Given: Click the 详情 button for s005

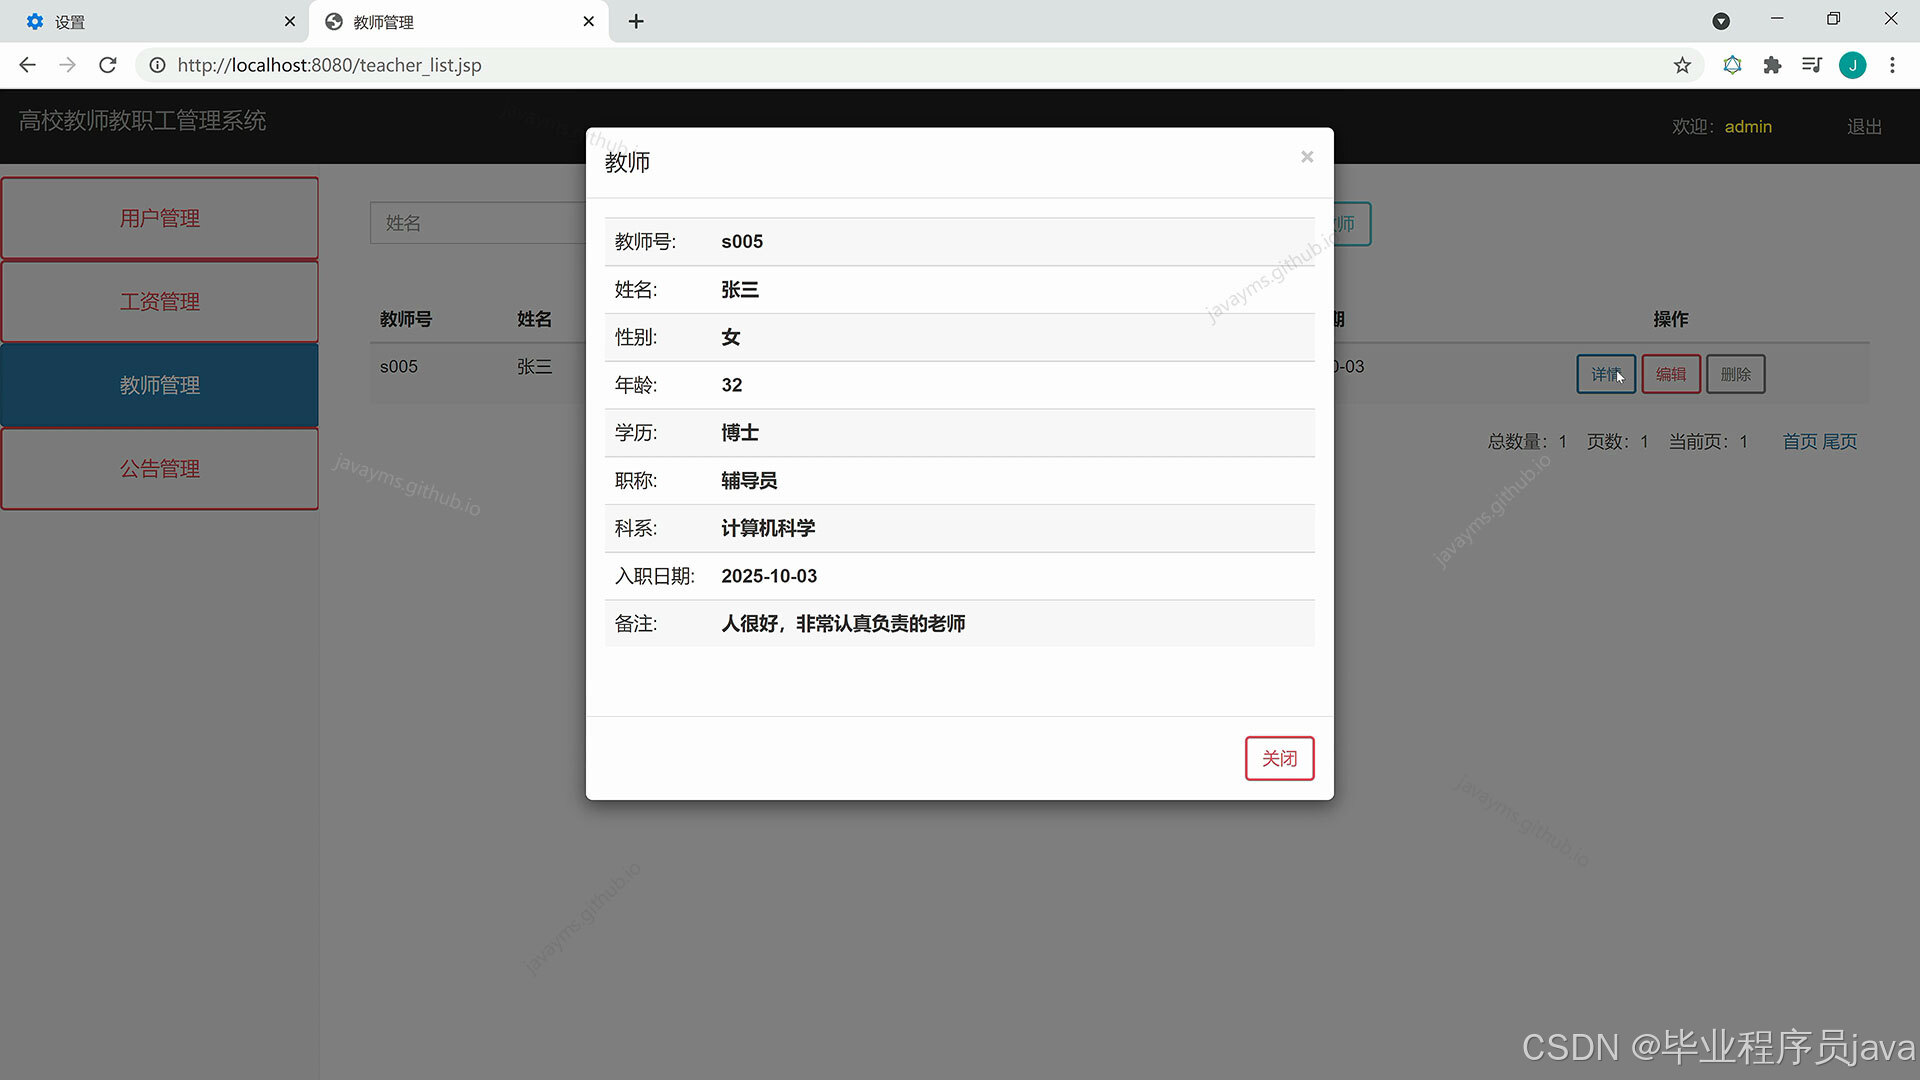Looking at the screenshot, I should click(1606, 374).
